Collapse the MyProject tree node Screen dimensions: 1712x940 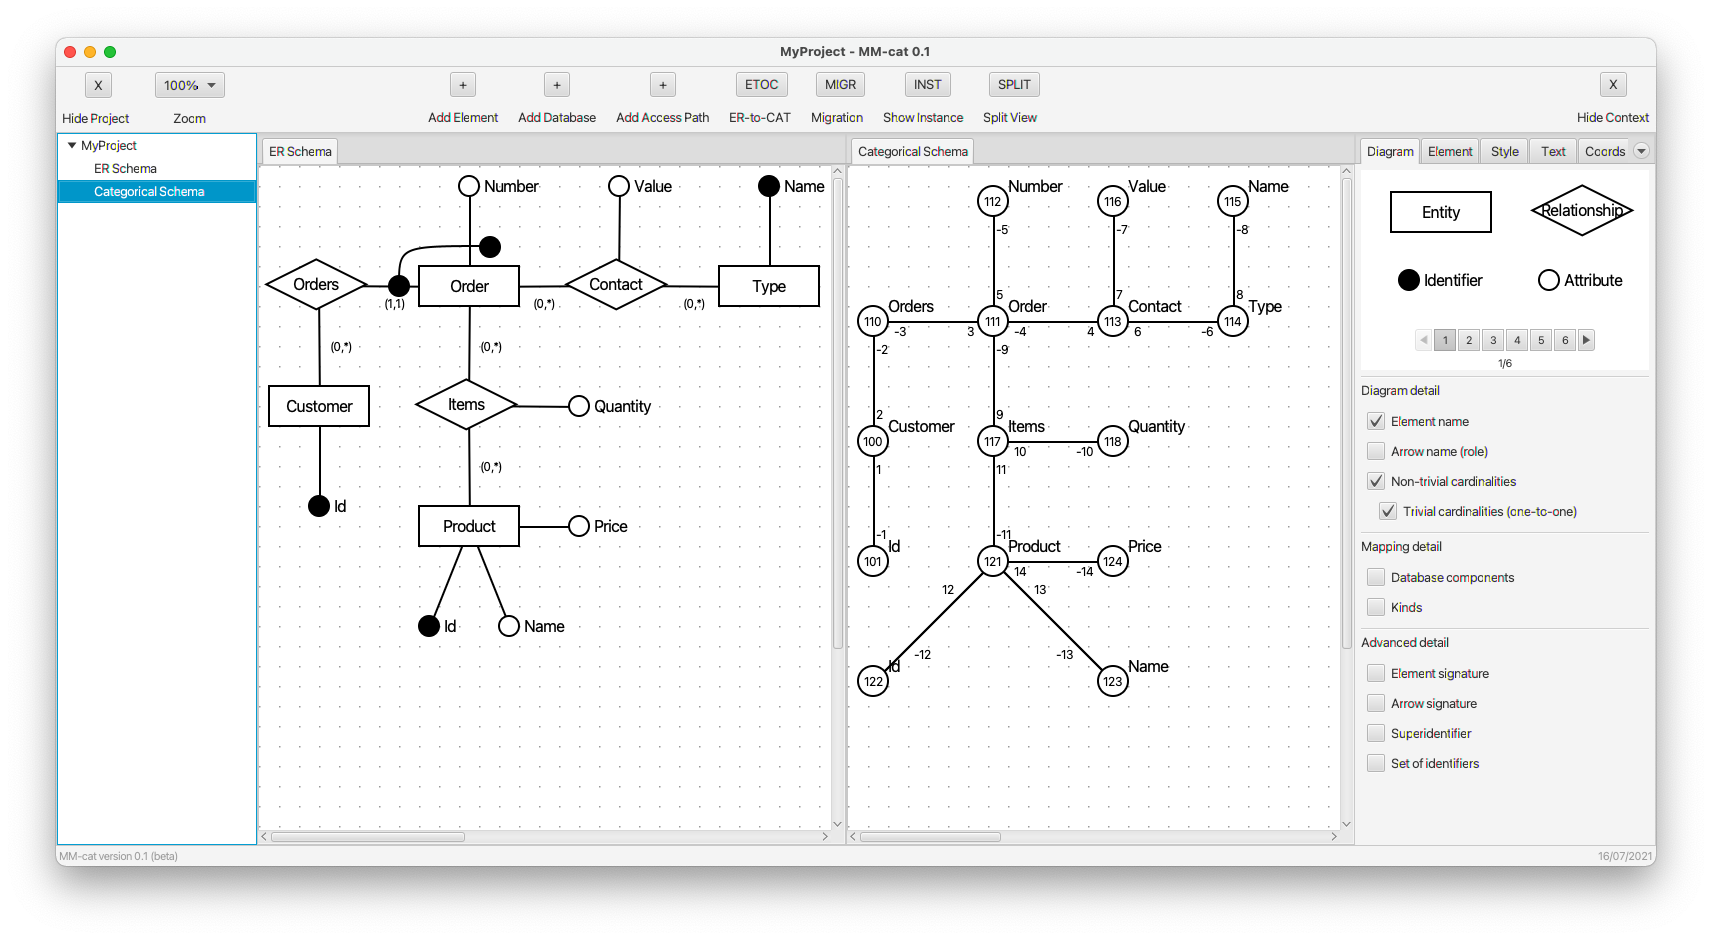coord(72,145)
